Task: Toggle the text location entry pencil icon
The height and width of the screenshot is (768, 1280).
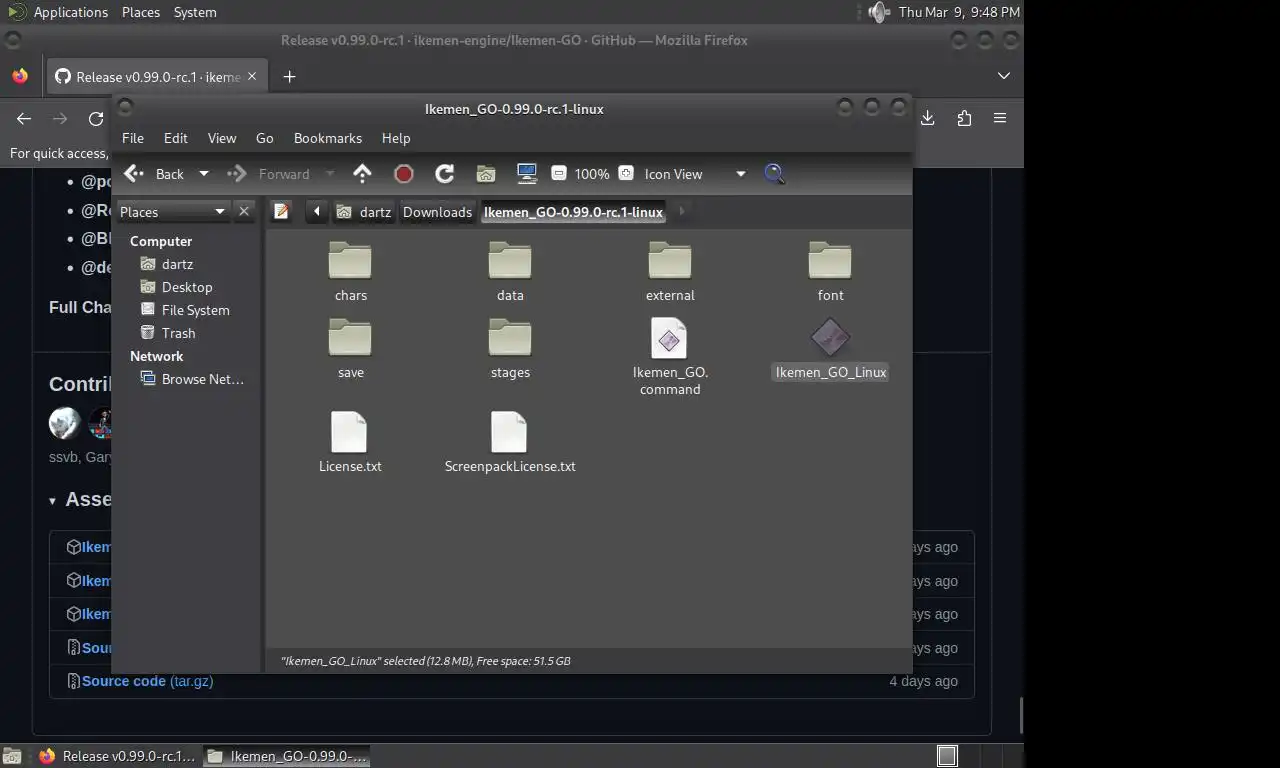Action: click(x=282, y=211)
